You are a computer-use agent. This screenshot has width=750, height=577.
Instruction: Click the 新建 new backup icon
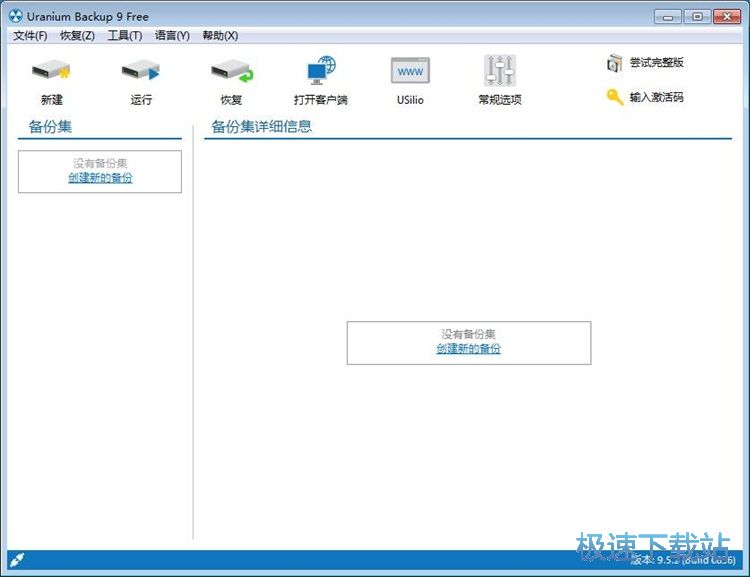(x=51, y=71)
